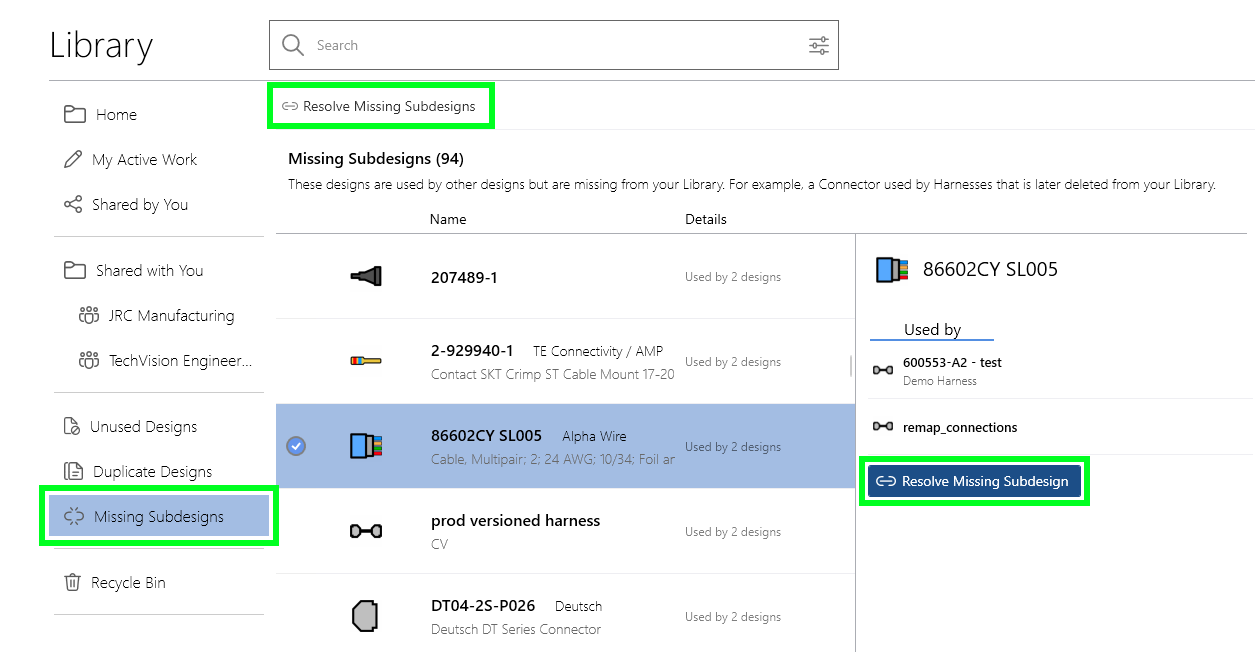Click Resolve Missing Subdesigns toolbar button
The height and width of the screenshot is (652, 1255).
380,106
